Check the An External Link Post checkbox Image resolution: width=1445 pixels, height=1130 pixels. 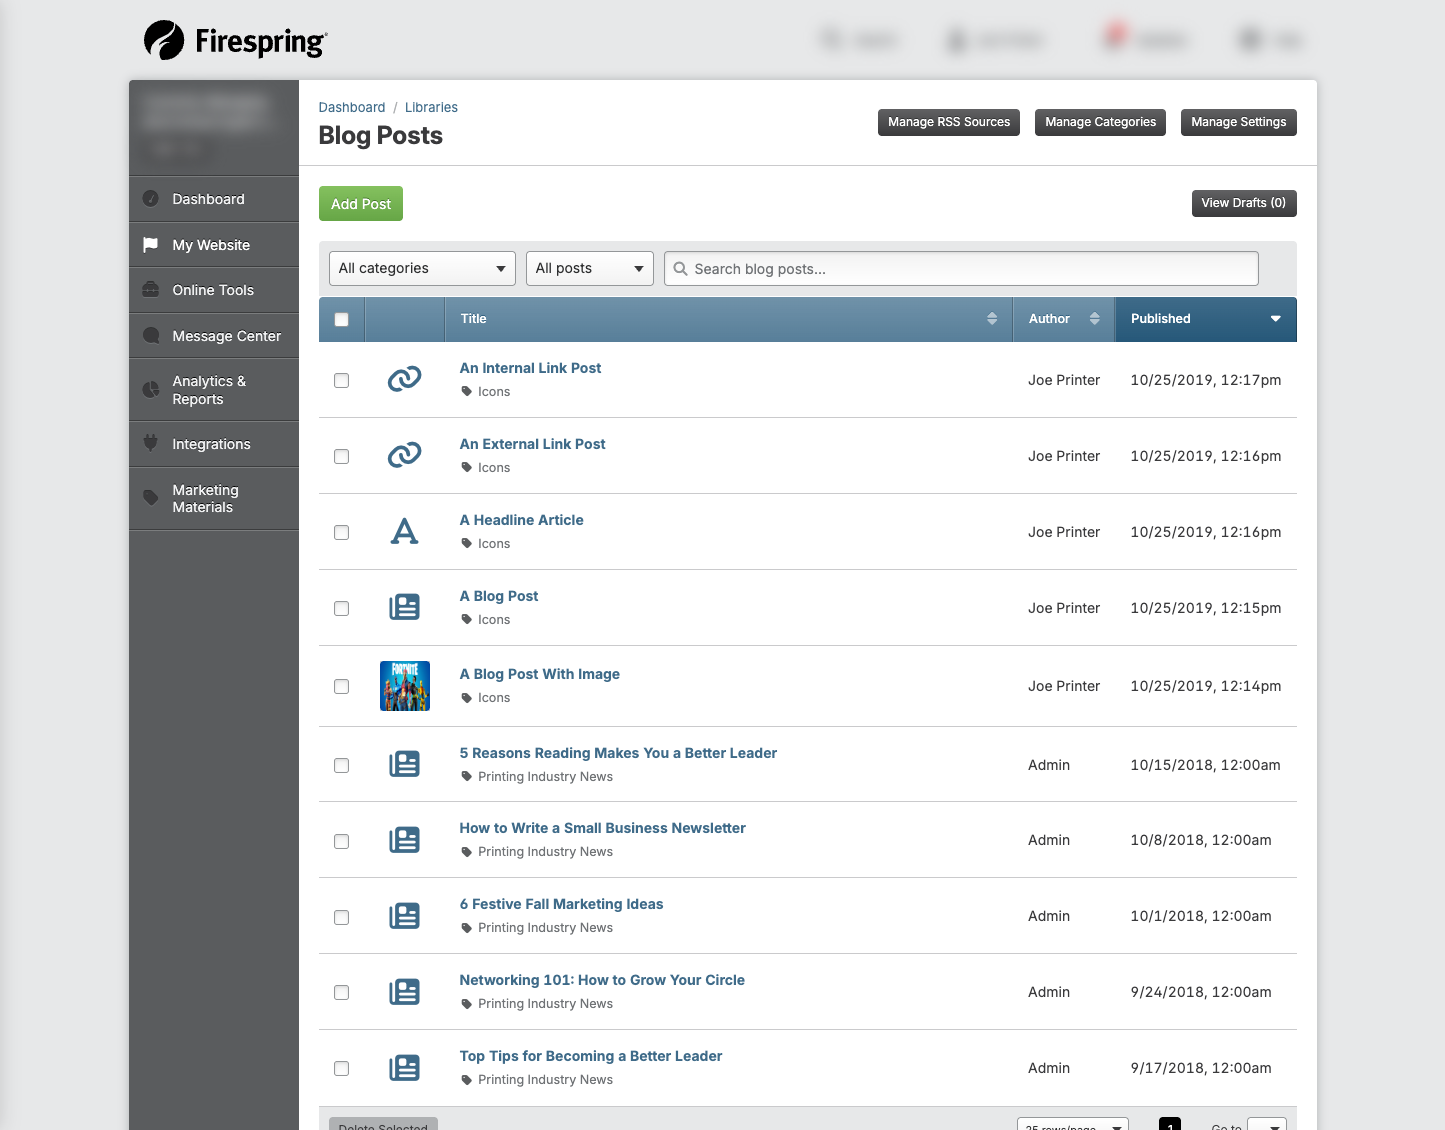coord(342,457)
